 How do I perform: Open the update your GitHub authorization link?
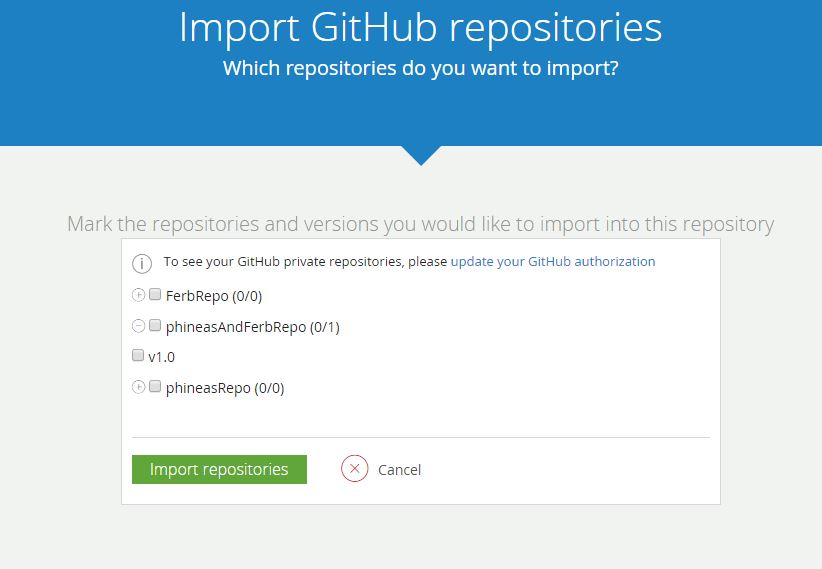click(553, 262)
